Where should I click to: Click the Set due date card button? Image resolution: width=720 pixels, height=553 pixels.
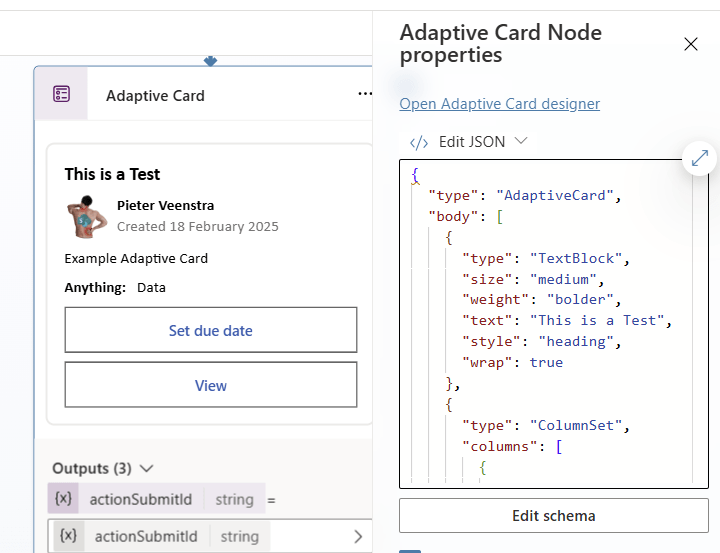click(211, 330)
